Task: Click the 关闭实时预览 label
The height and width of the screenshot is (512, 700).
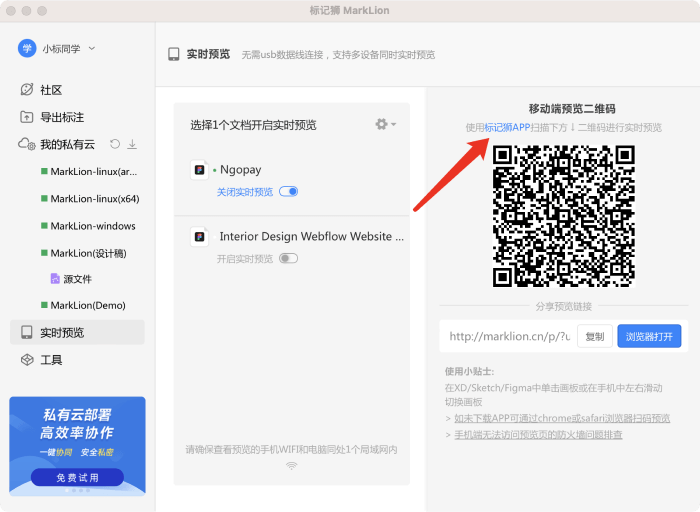Action: pos(245,192)
